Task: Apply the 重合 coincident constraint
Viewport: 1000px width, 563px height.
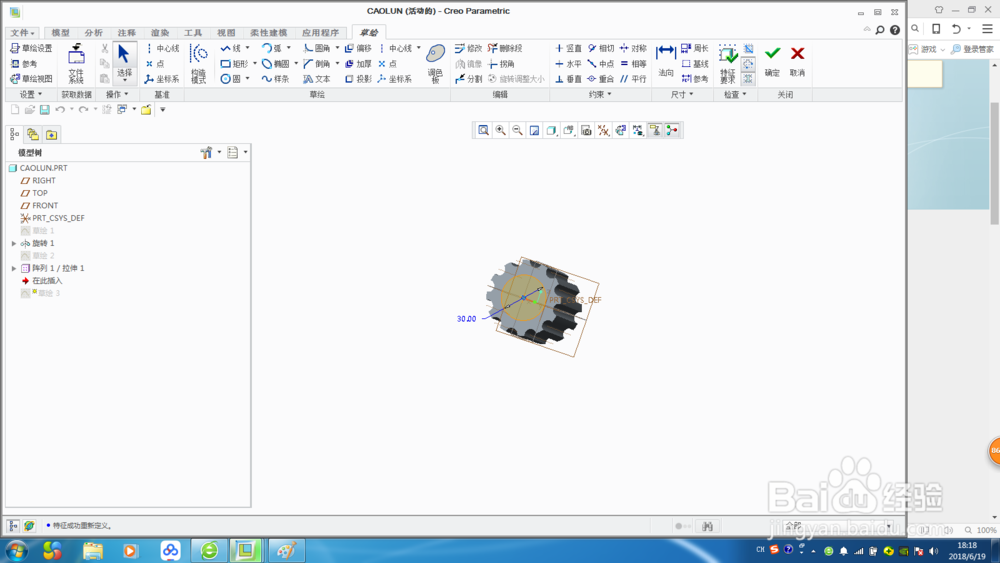Action: [601, 79]
